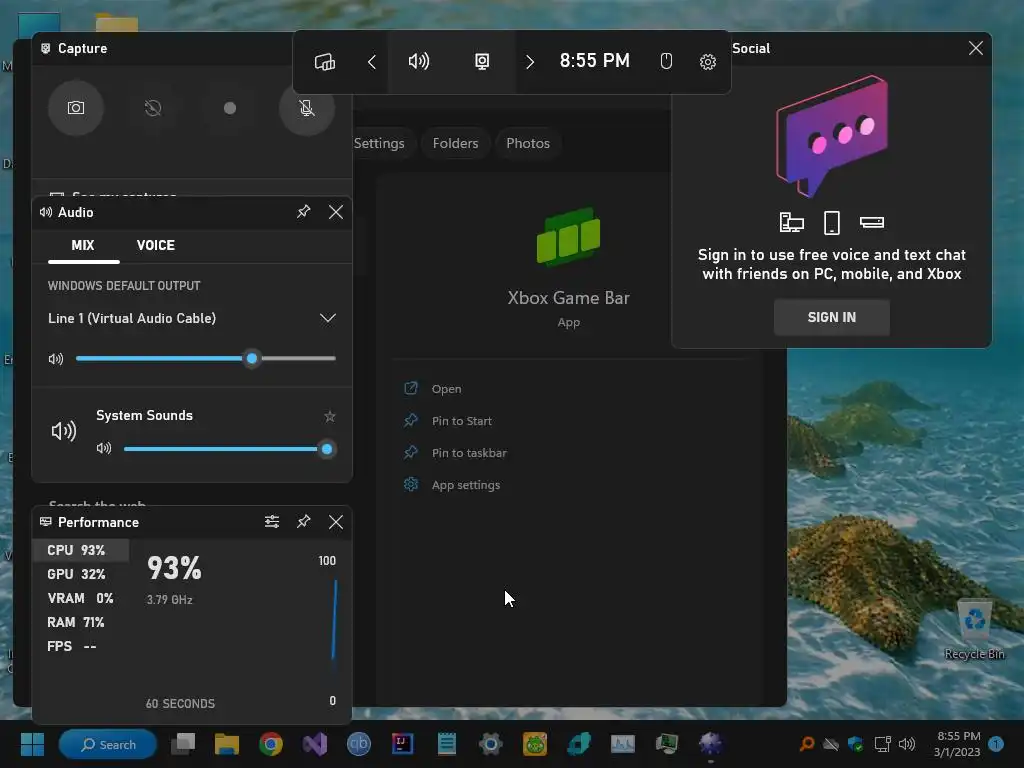
Task: Open Game Bar settings gear
Action: point(708,62)
